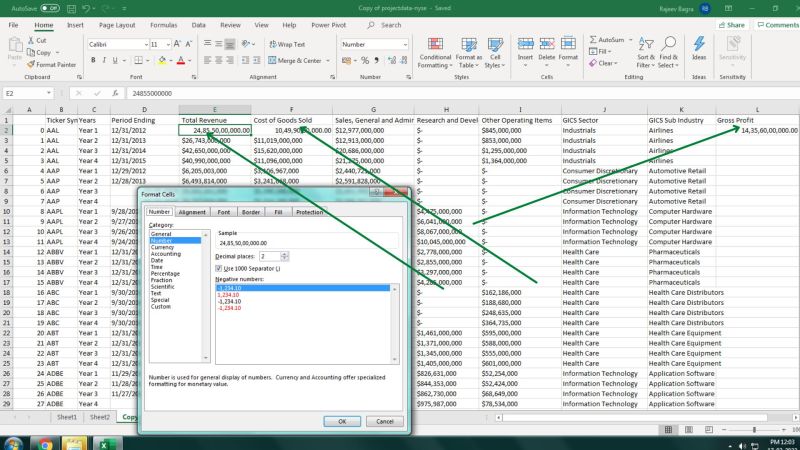Click OK in Format Cells dialog
The image size is (800, 450).
click(x=342, y=421)
